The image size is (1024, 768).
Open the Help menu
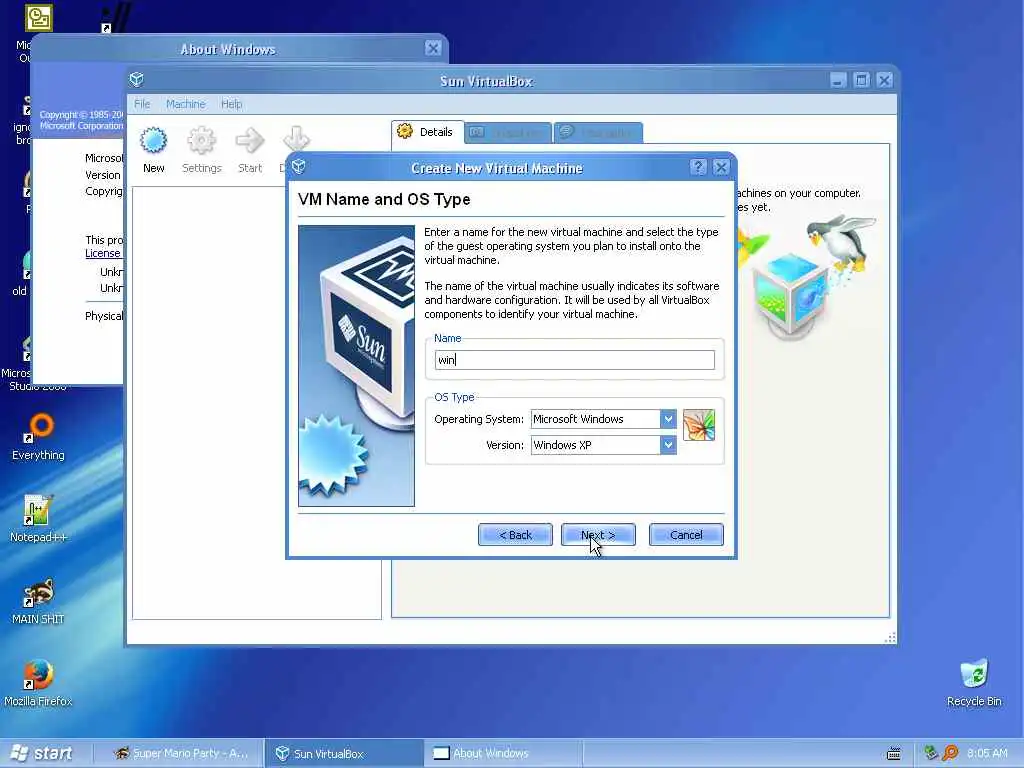tap(231, 104)
